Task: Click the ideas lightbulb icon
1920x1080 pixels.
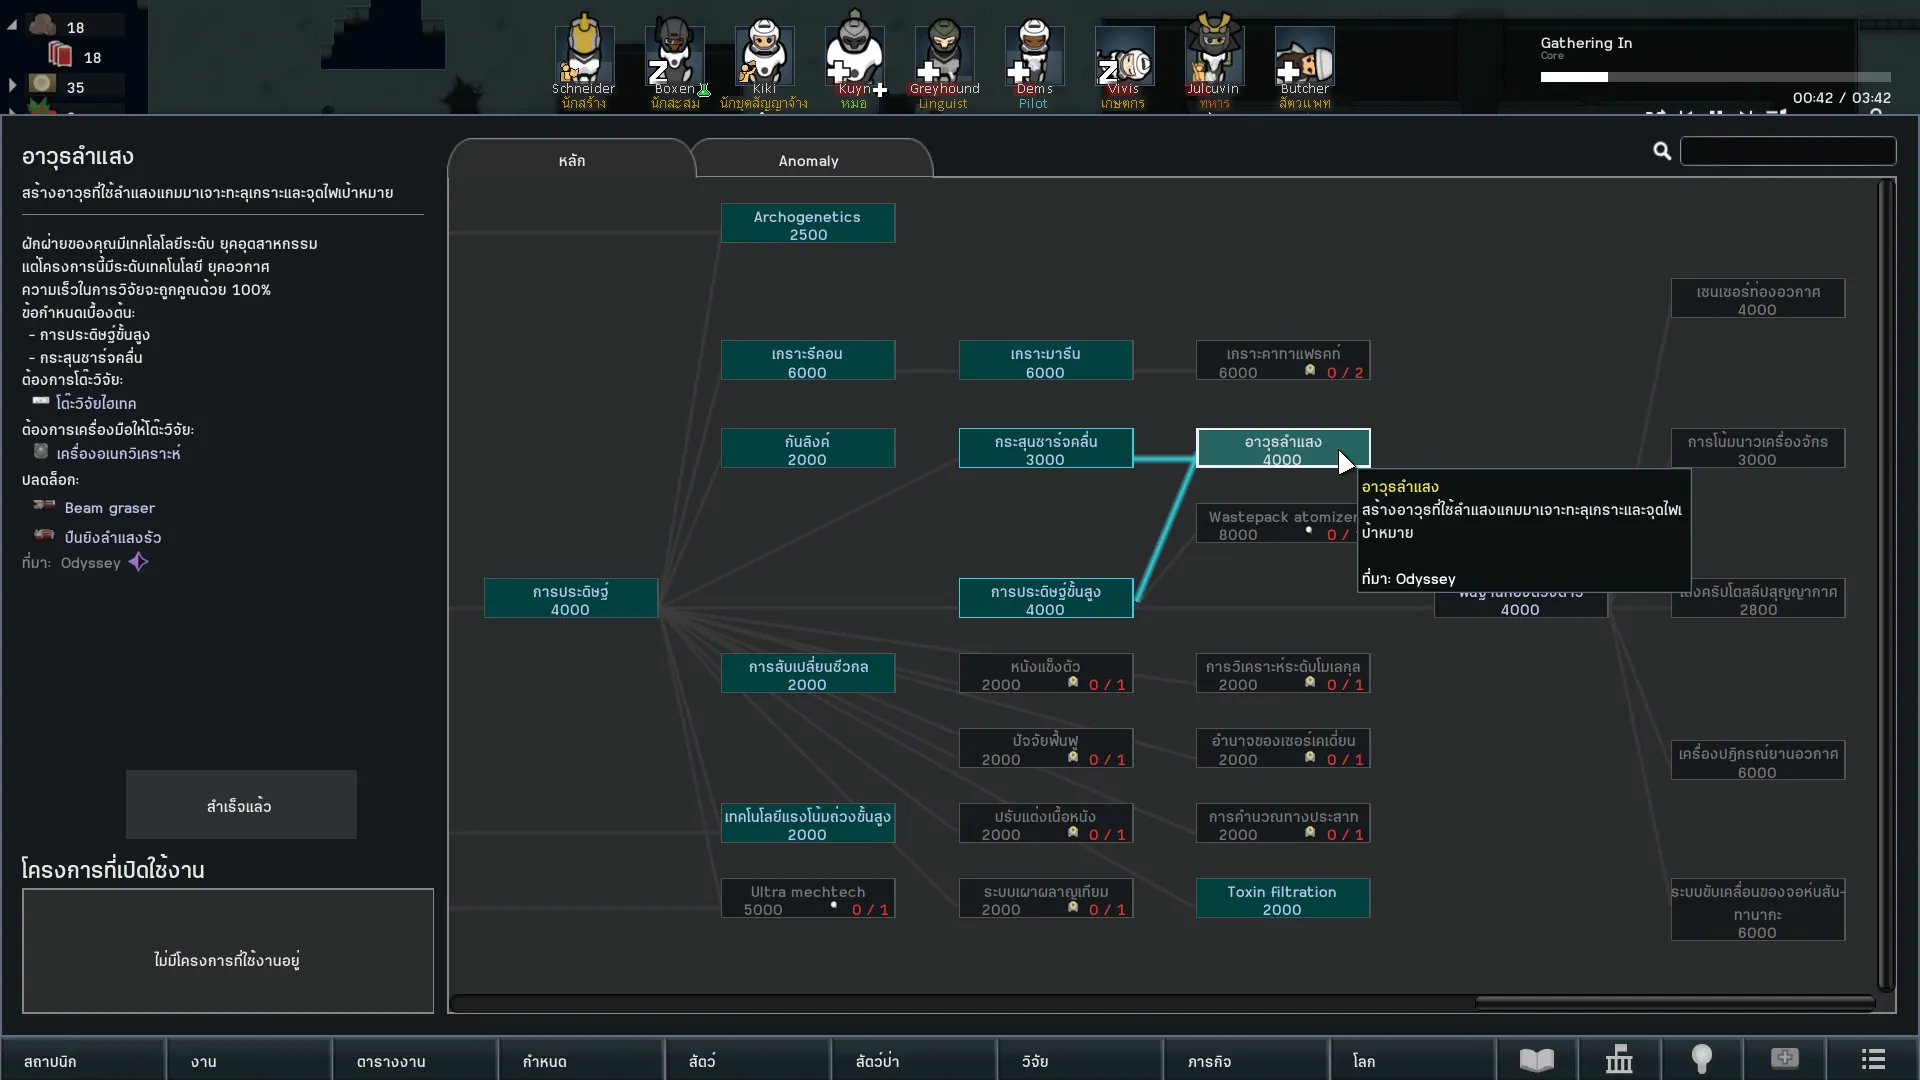Action: click(1701, 1060)
